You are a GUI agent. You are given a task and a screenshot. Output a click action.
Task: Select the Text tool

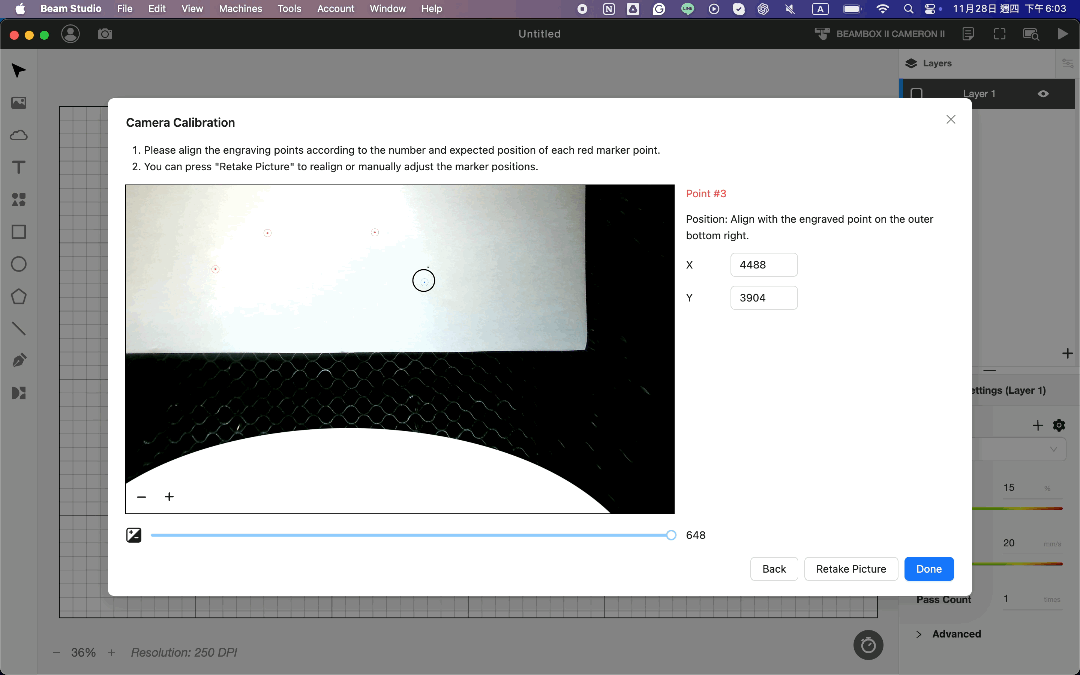(x=19, y=167)
